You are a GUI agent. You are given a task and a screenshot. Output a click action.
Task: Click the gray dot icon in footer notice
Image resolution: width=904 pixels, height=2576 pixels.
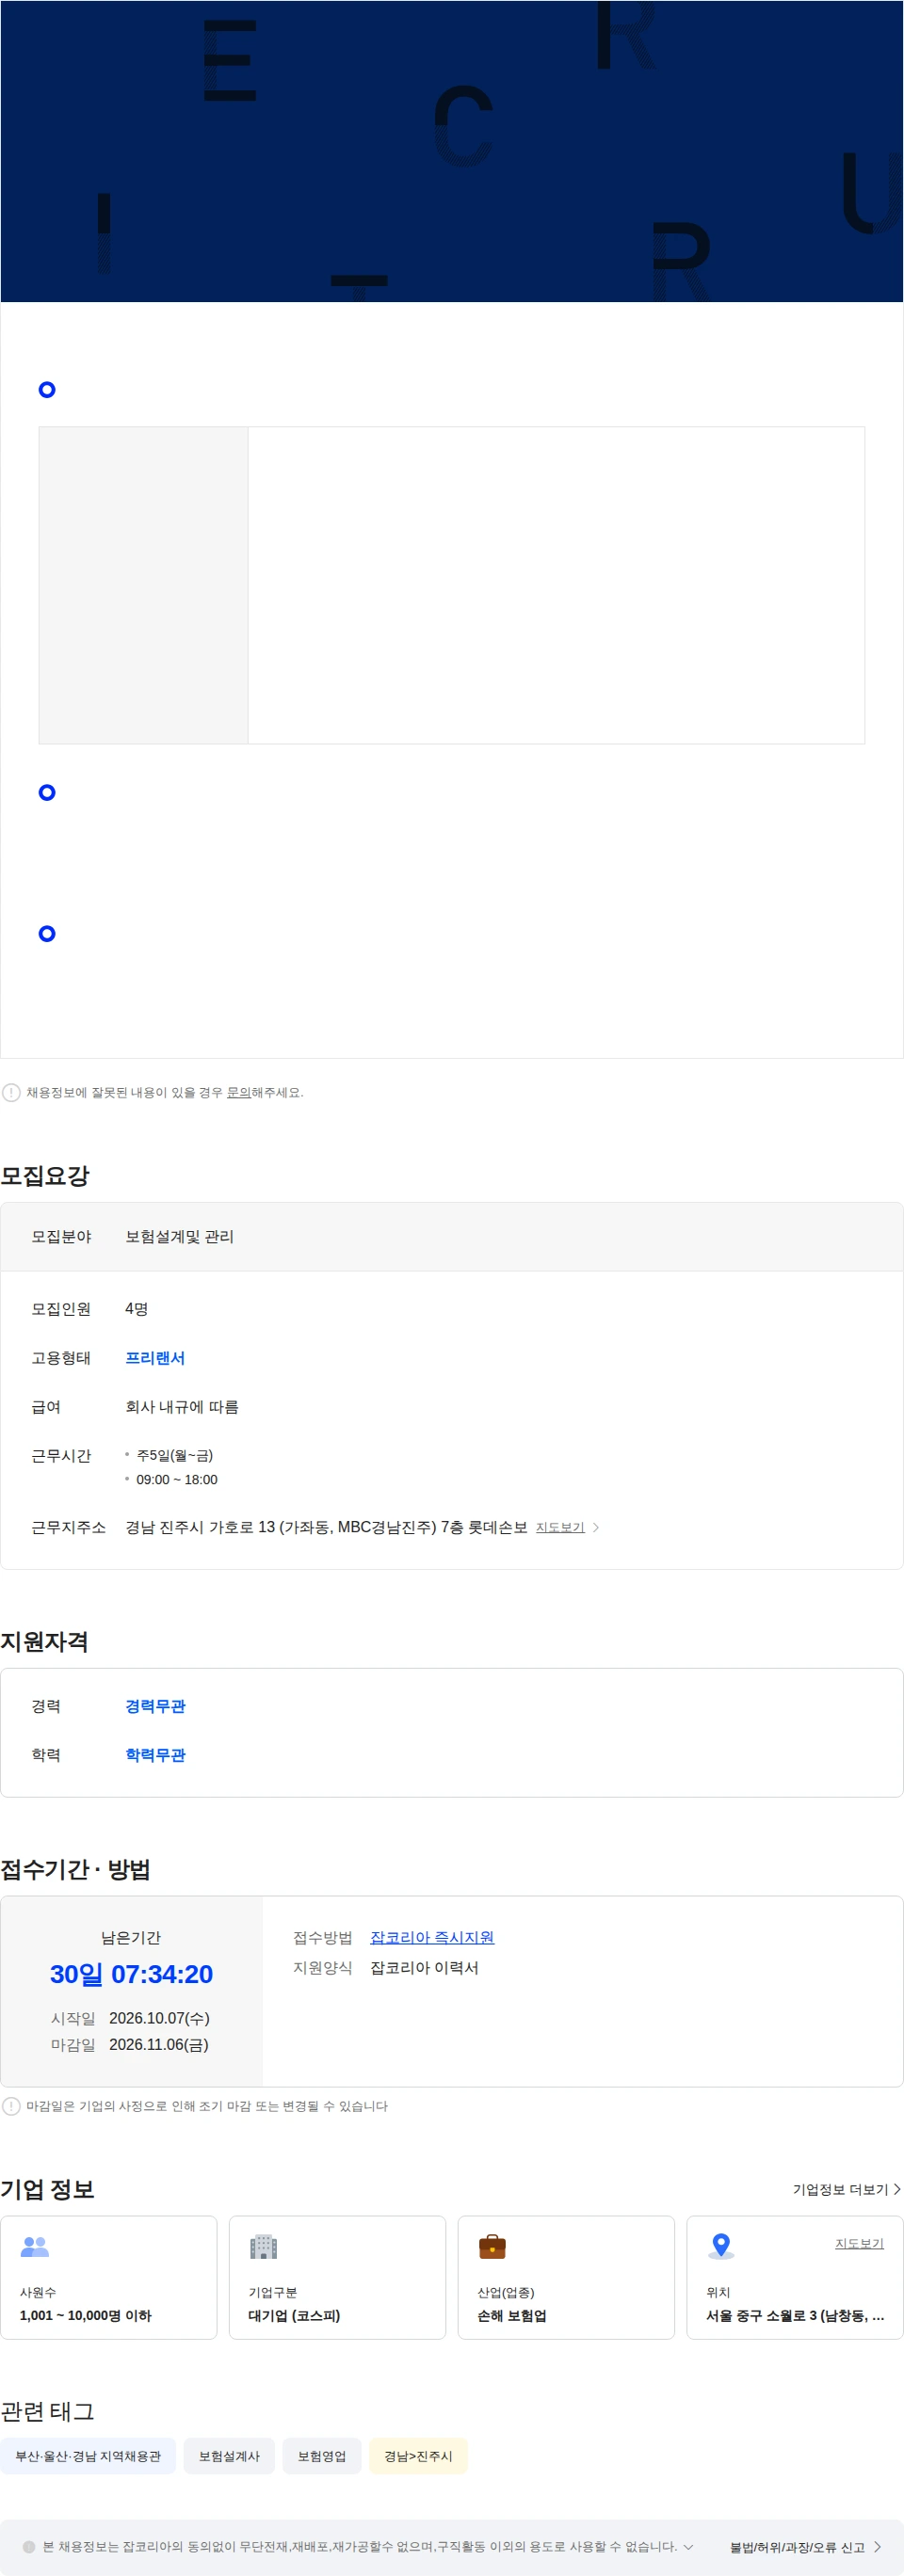[x=29, y=2547]
